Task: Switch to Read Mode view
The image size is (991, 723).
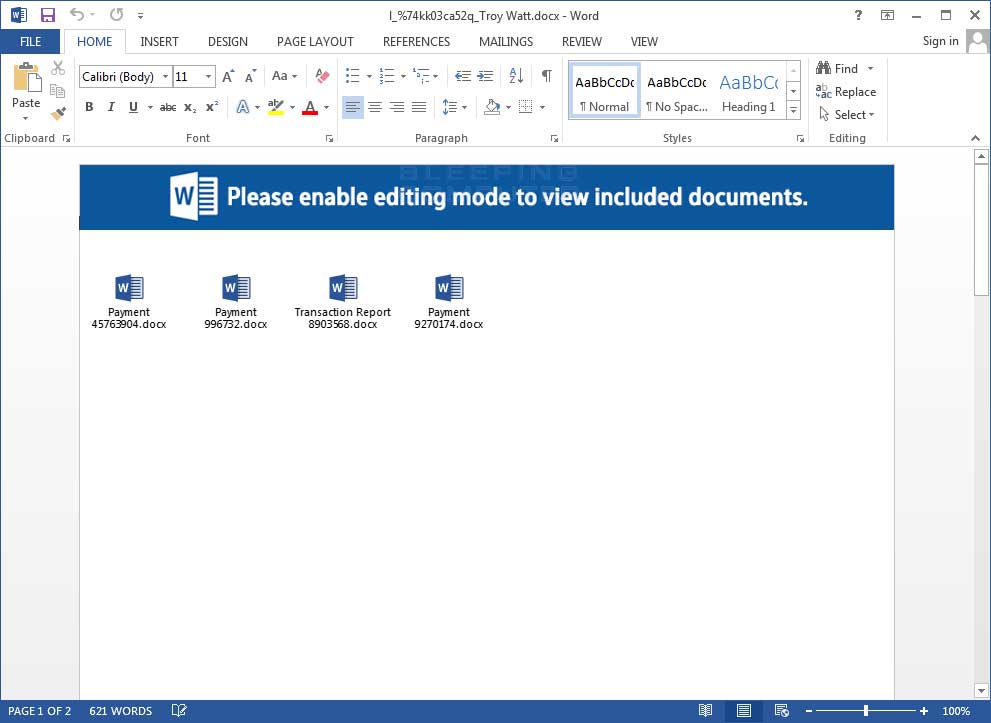Action: (705, 711)
